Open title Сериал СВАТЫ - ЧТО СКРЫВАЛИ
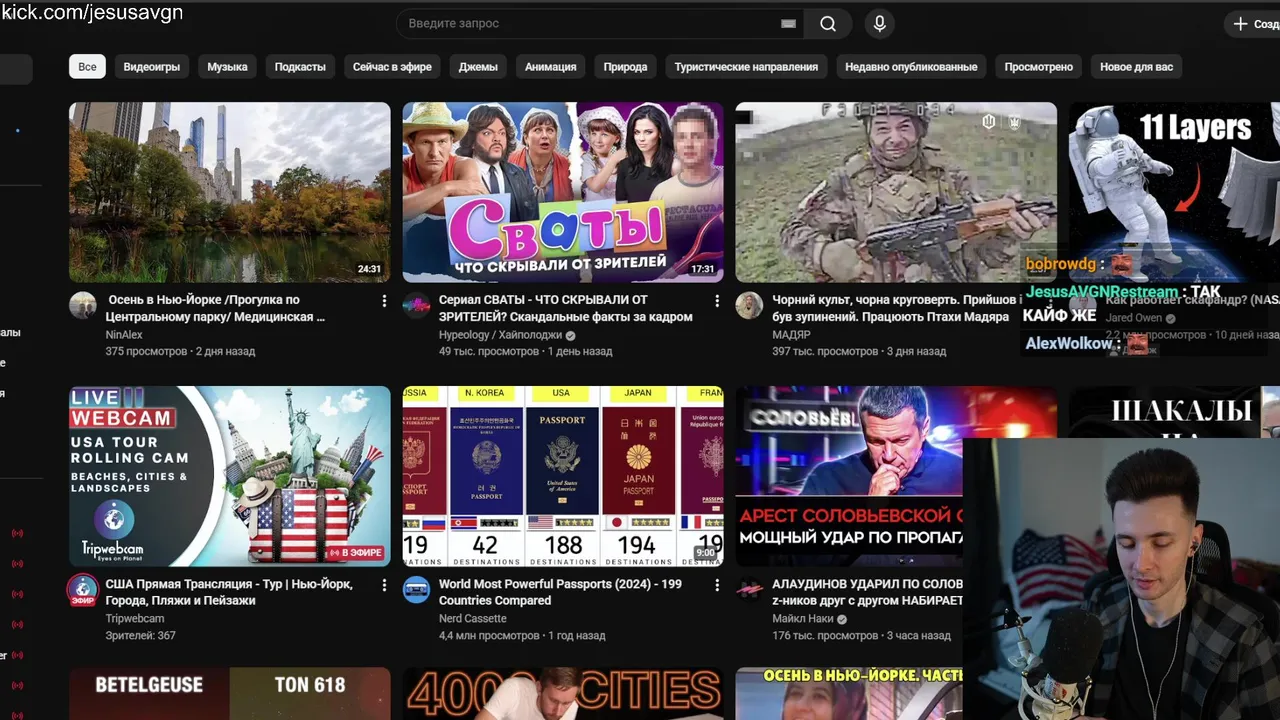This screenshot has width=1280, height=720. click(x=566, y=308)
